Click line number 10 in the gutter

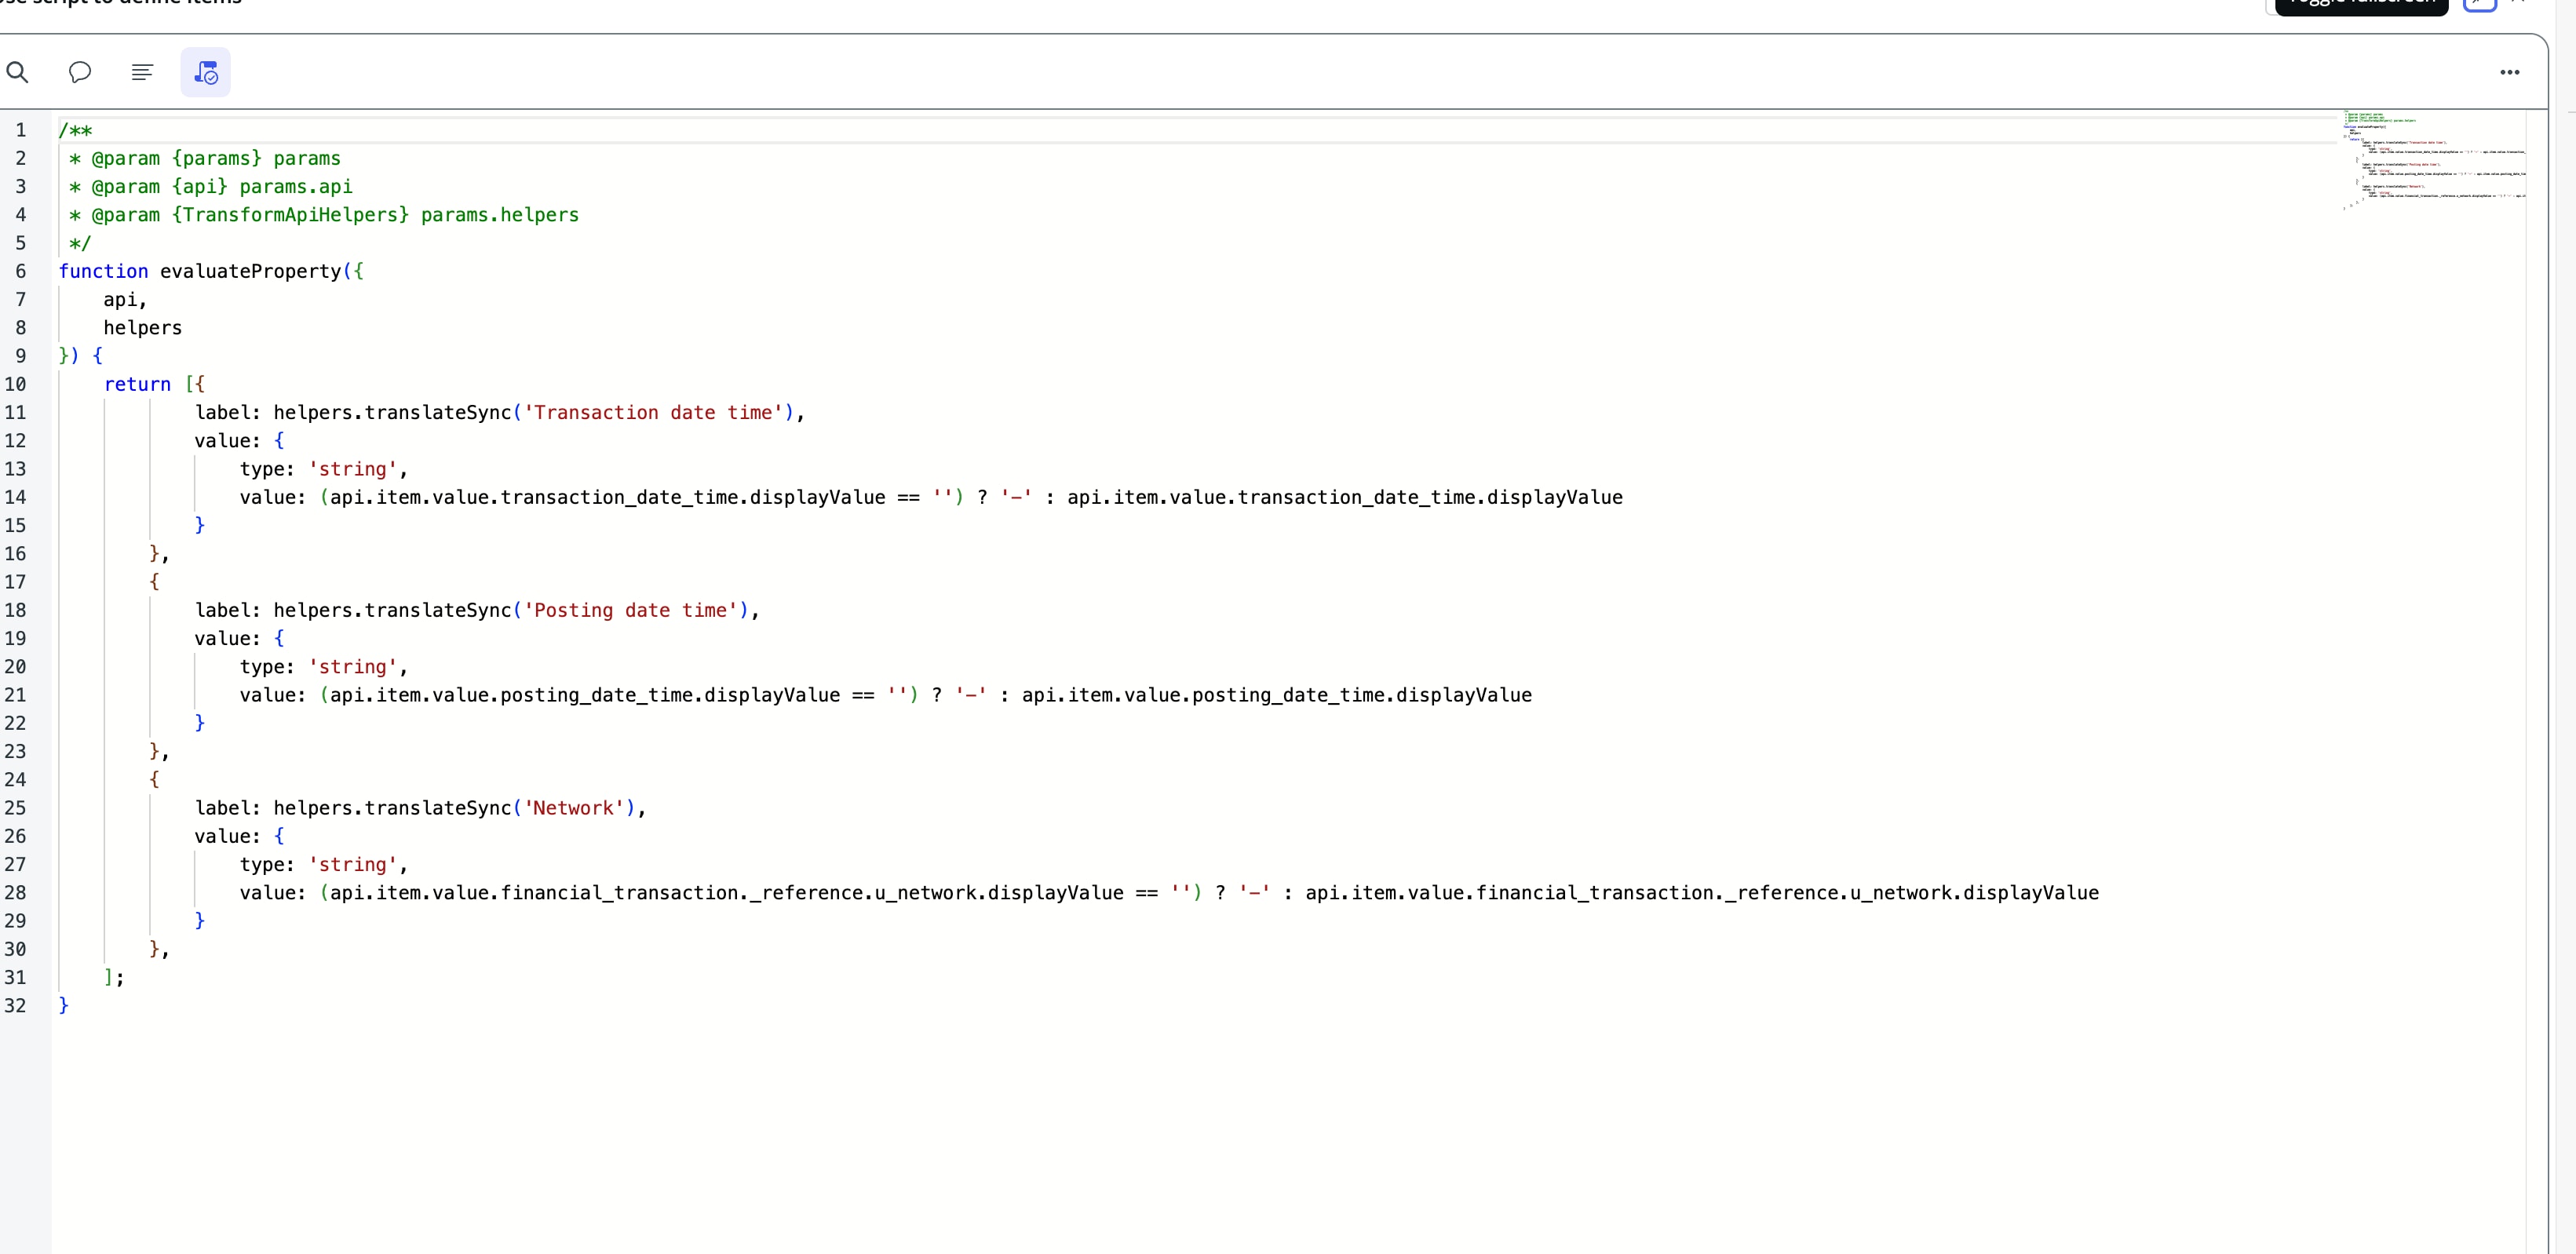[16, 384]
